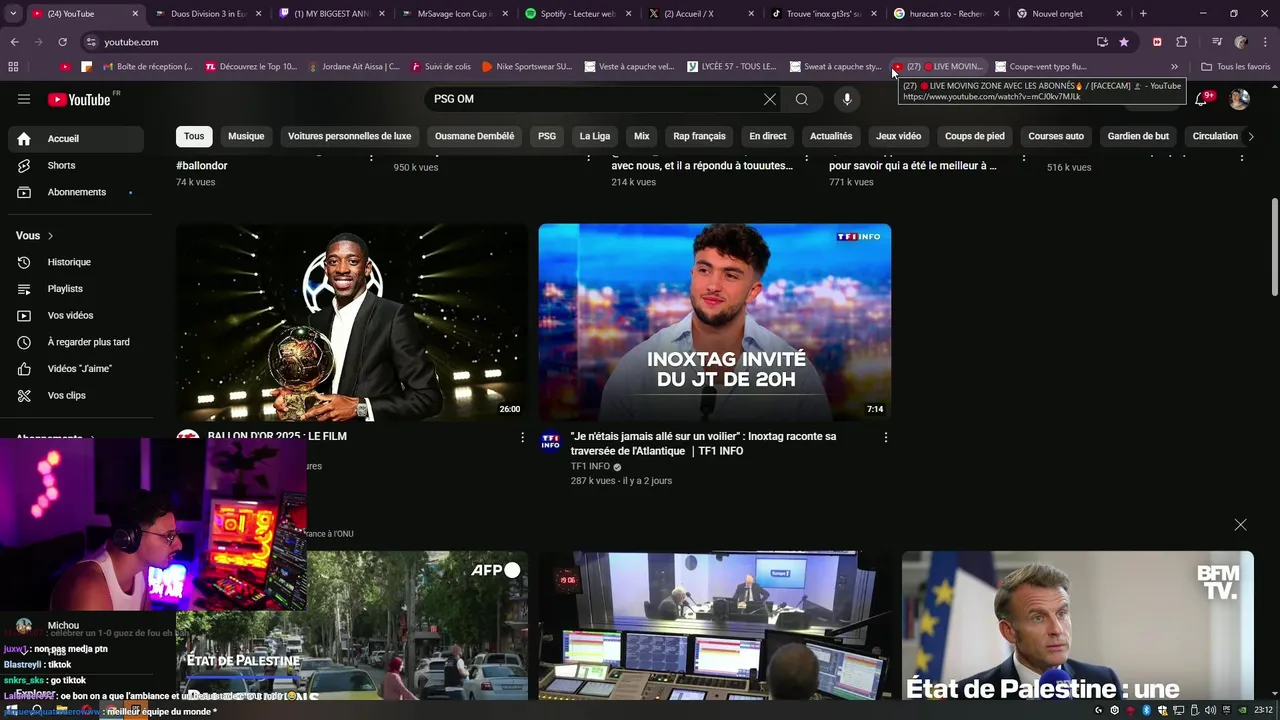This screenshot has height=720, width=1280.
Task: Open Accueil in the sidebar
Action: (x=76, y=139)
